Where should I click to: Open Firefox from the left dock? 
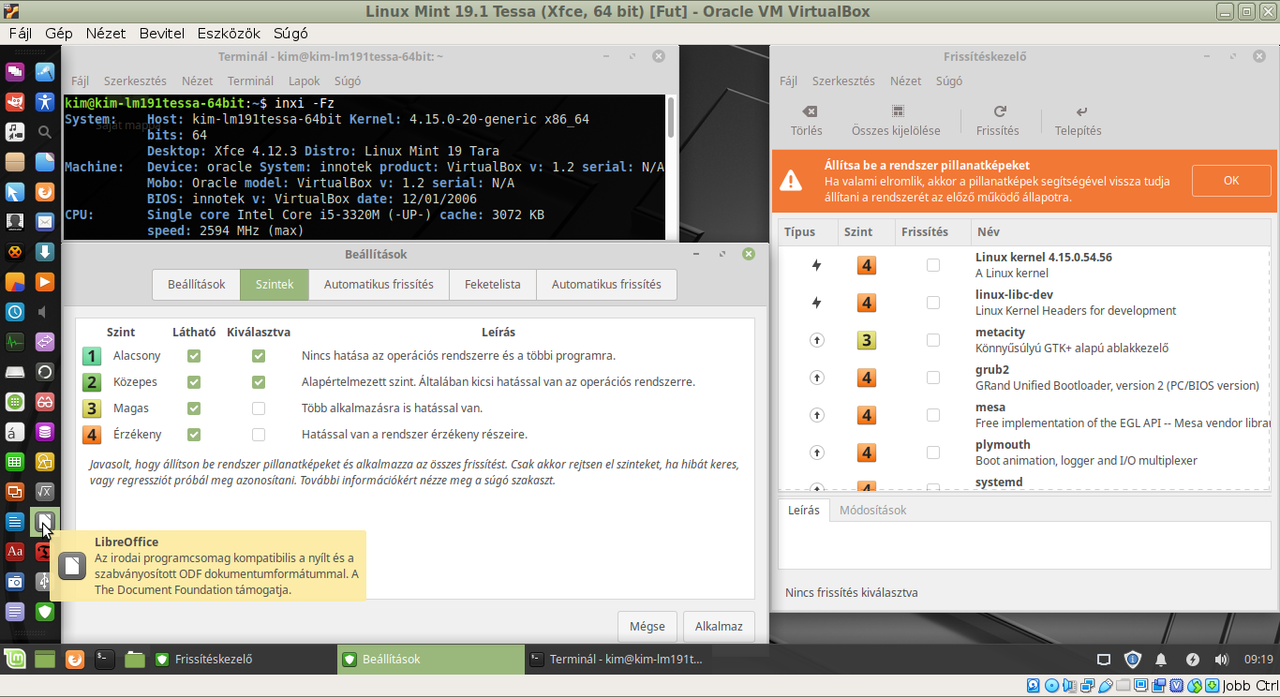pyautogui.click(x=45, y=192)
